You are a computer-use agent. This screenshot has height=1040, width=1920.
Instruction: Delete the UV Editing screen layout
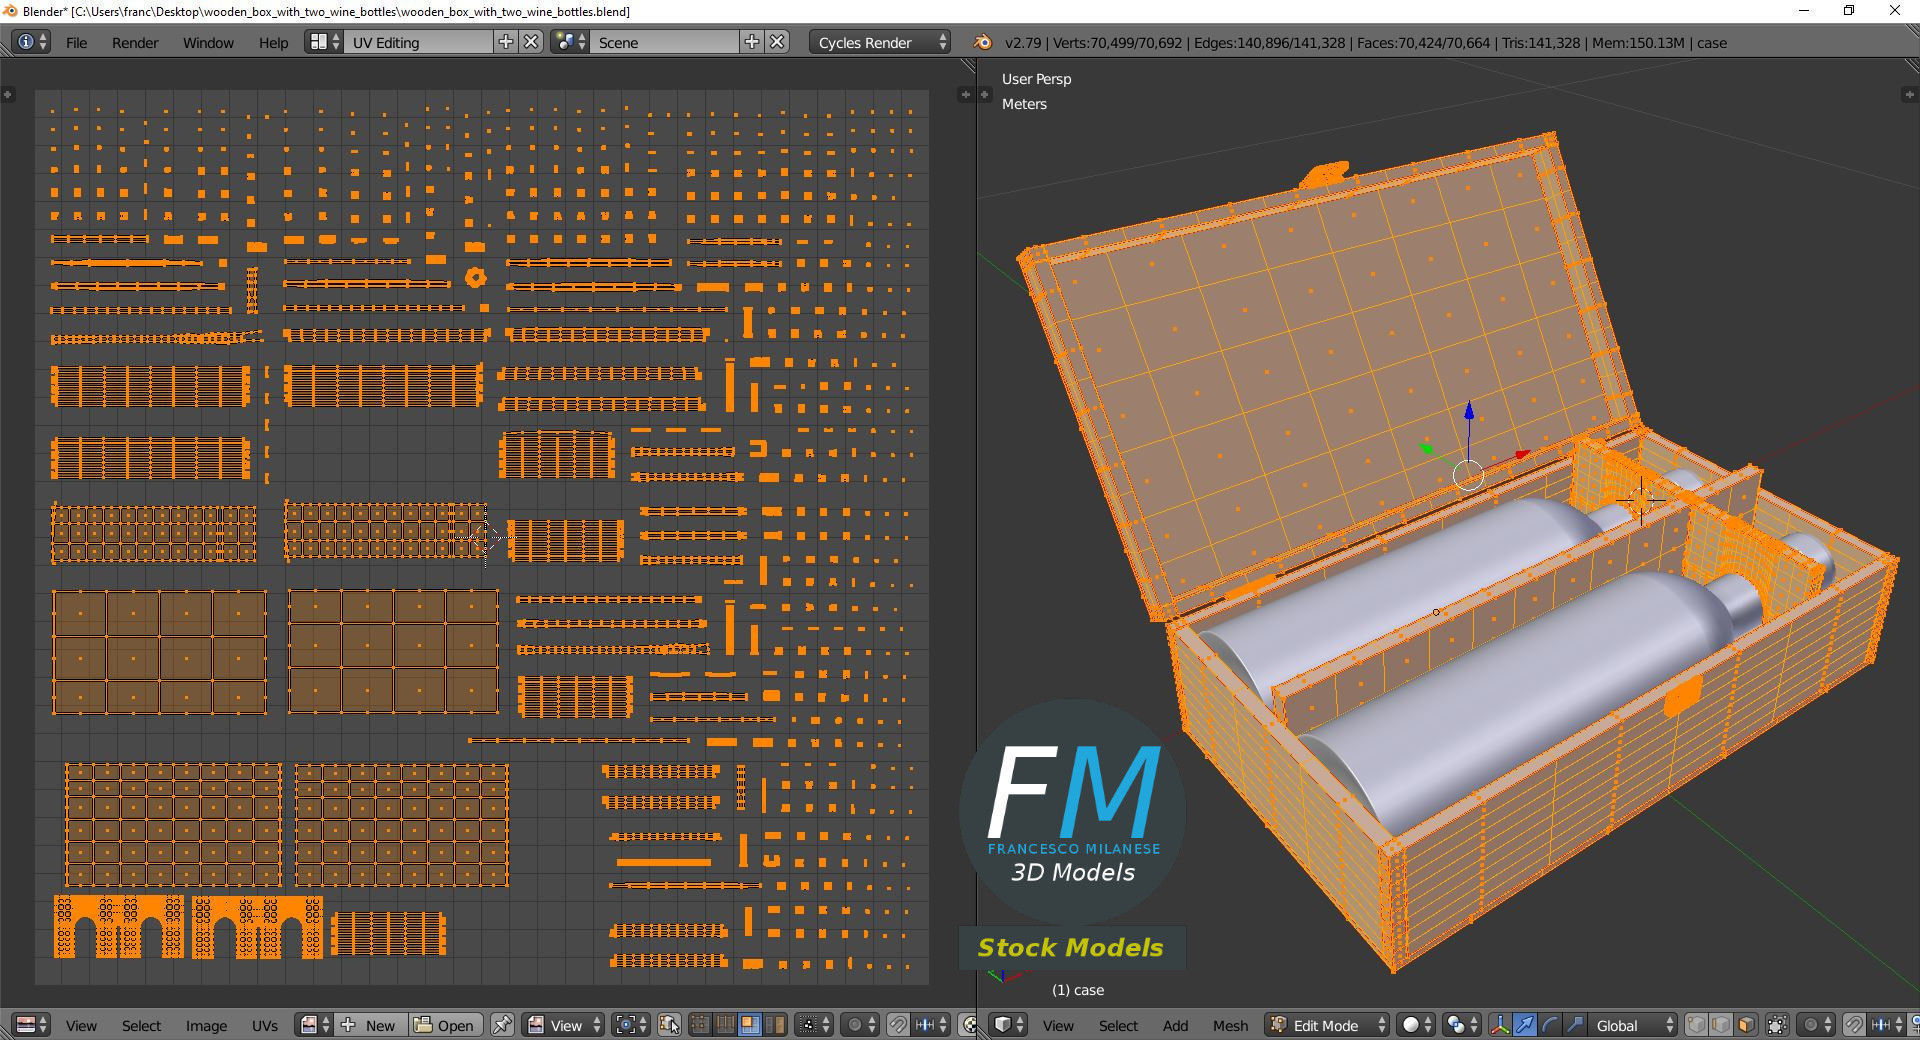(531, 42)
